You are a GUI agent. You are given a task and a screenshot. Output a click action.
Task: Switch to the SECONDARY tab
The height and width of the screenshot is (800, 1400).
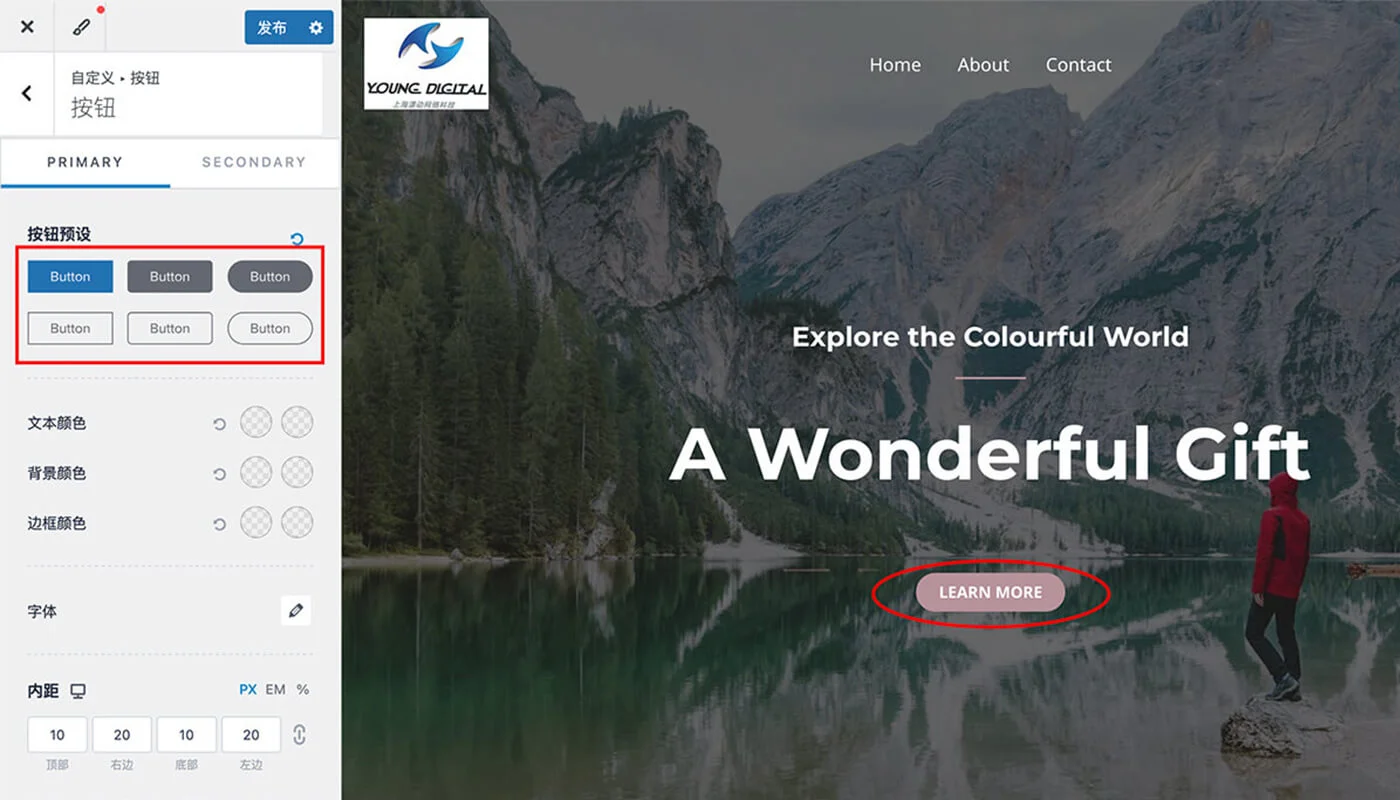point(254,162)
